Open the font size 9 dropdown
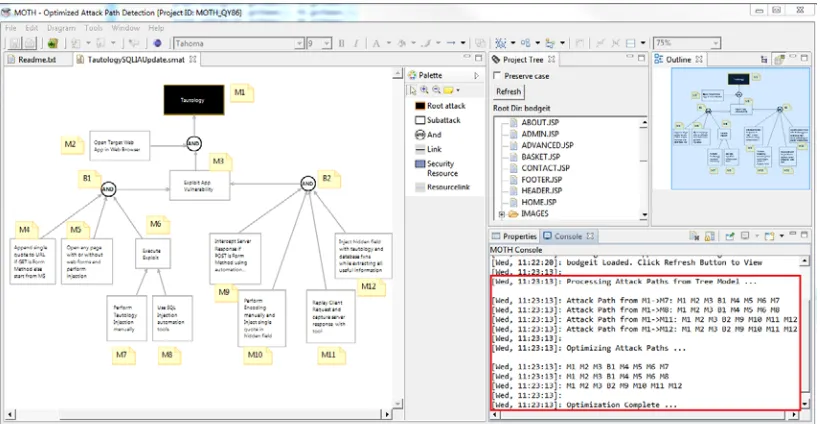This screenshot has height=424, width=820. pos(326,43)
